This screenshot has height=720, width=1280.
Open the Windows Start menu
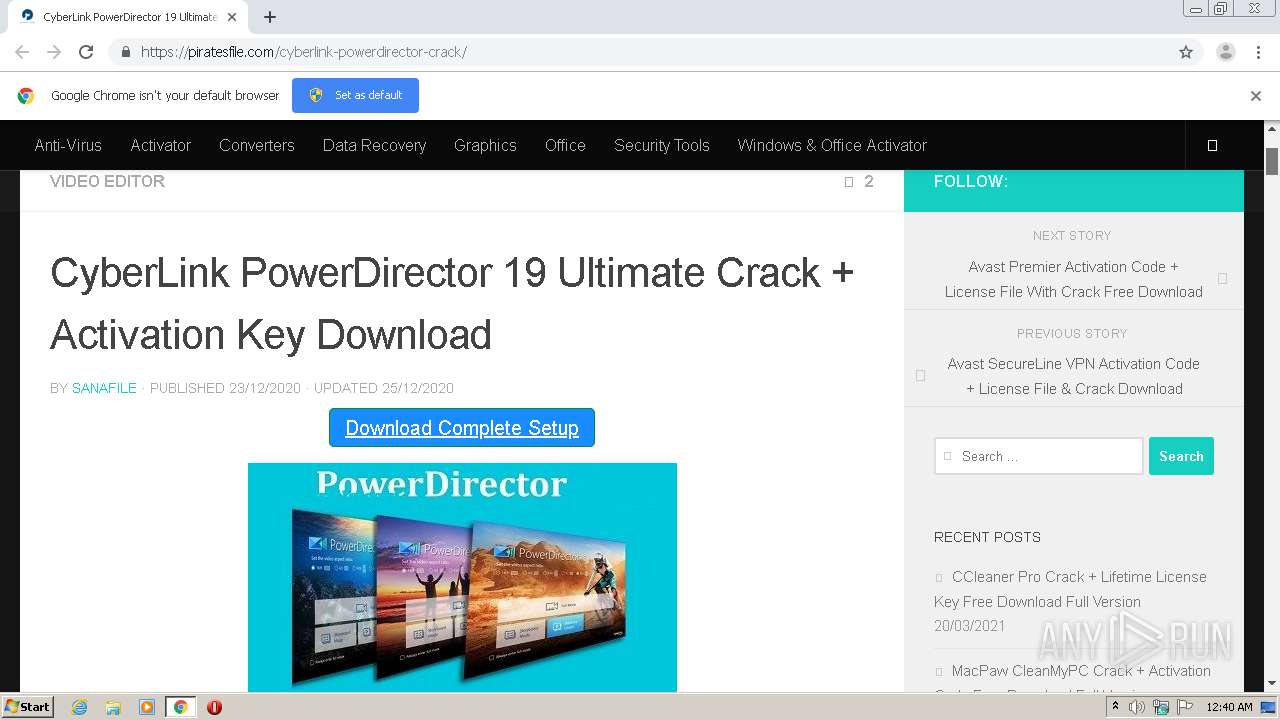[28, 706]
